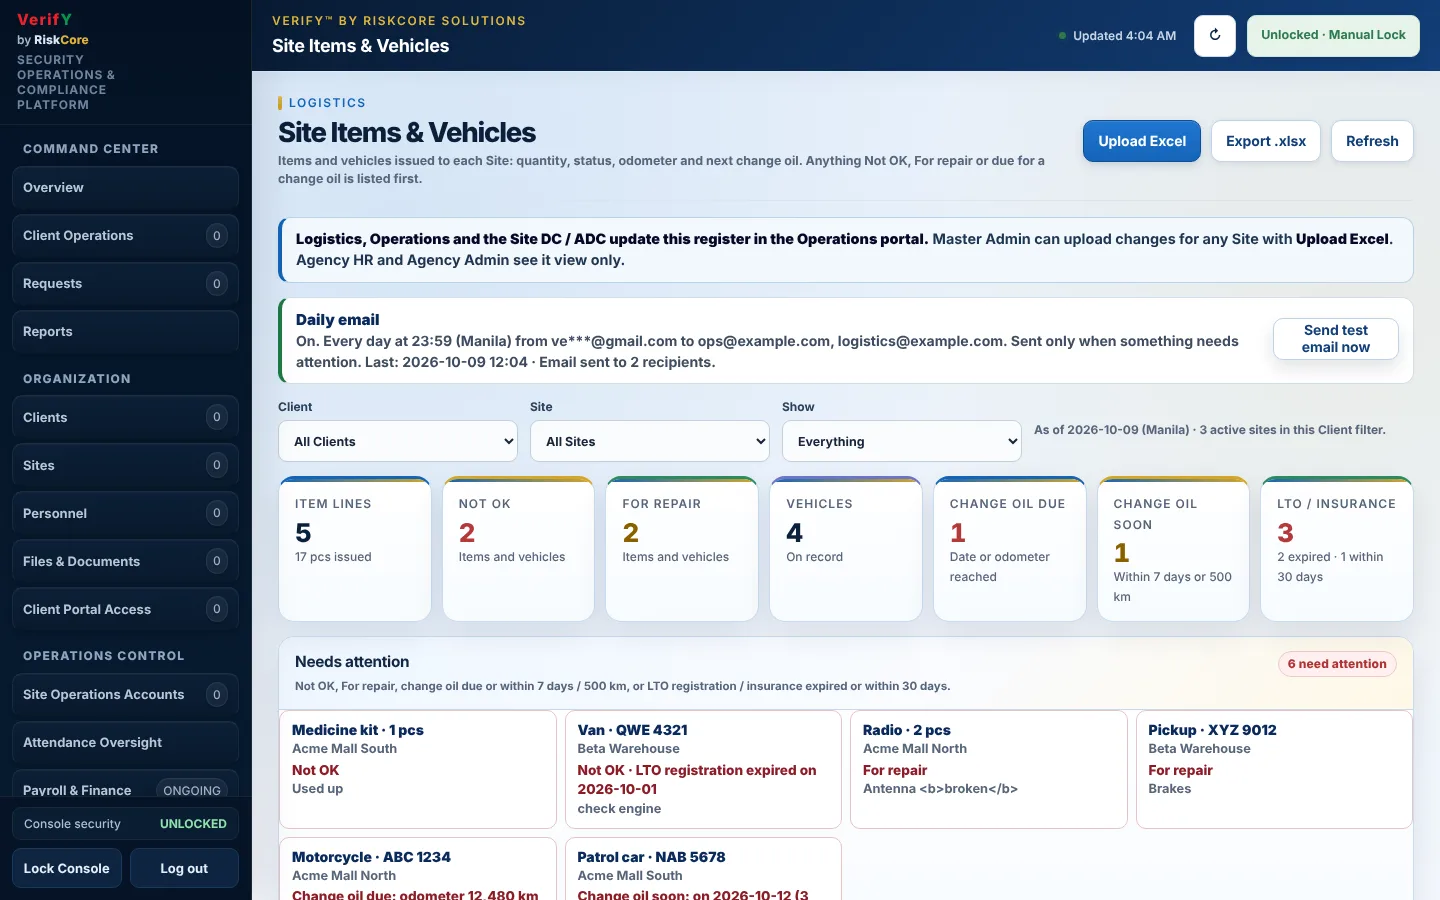Screen dimensions: 1440x900
Task: Select the Change Oil Soon card
Action: [x=1174, y=549]
